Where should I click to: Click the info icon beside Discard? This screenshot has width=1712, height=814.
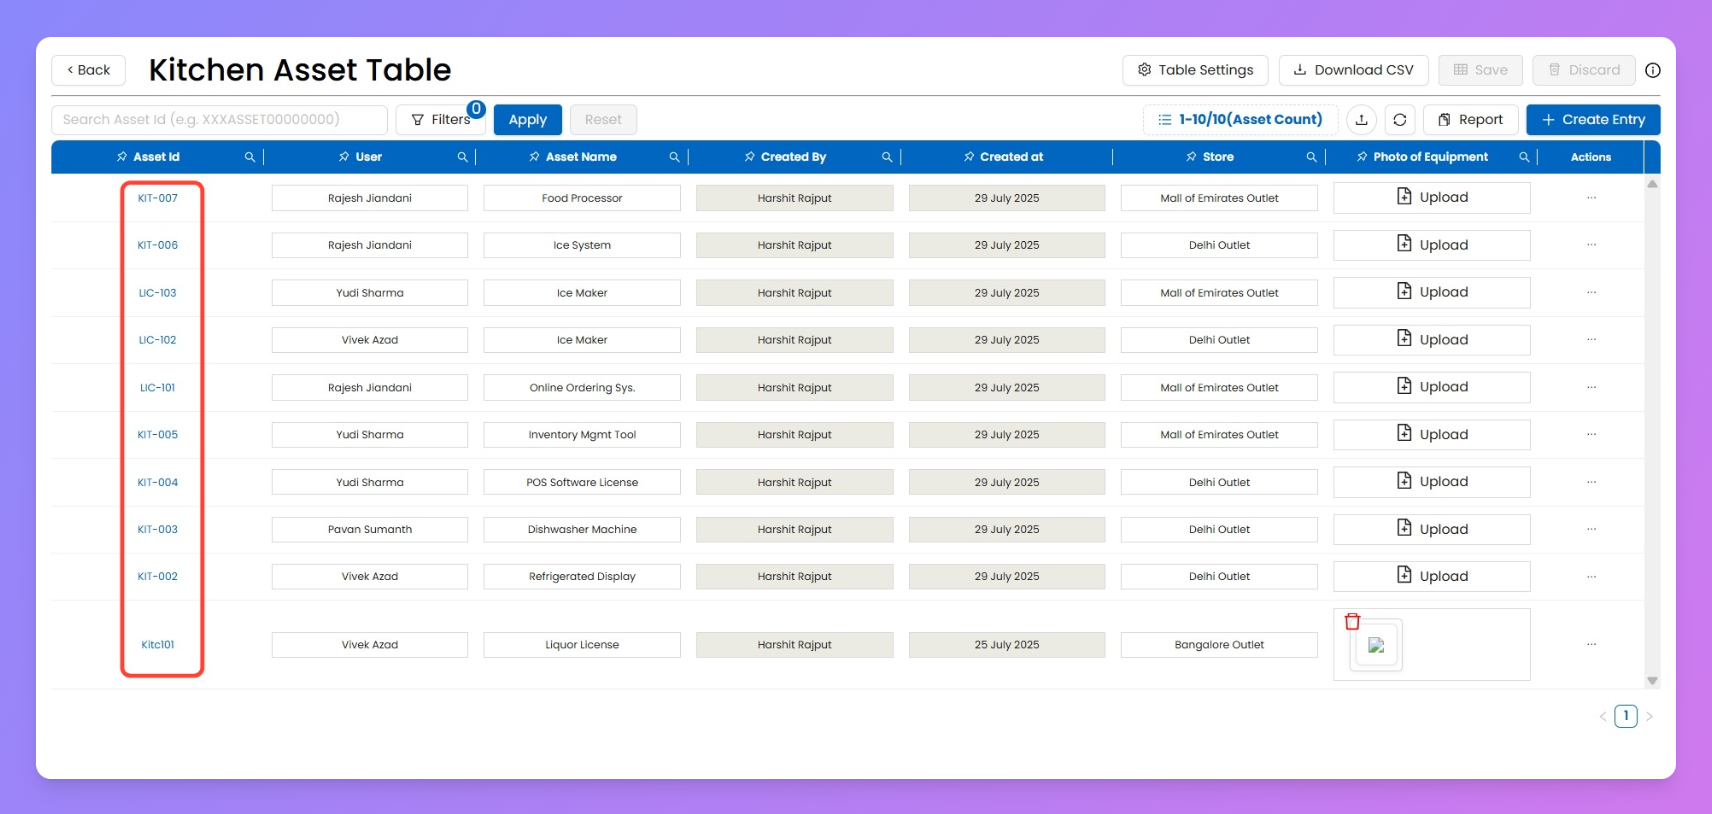coord(1653,70)
